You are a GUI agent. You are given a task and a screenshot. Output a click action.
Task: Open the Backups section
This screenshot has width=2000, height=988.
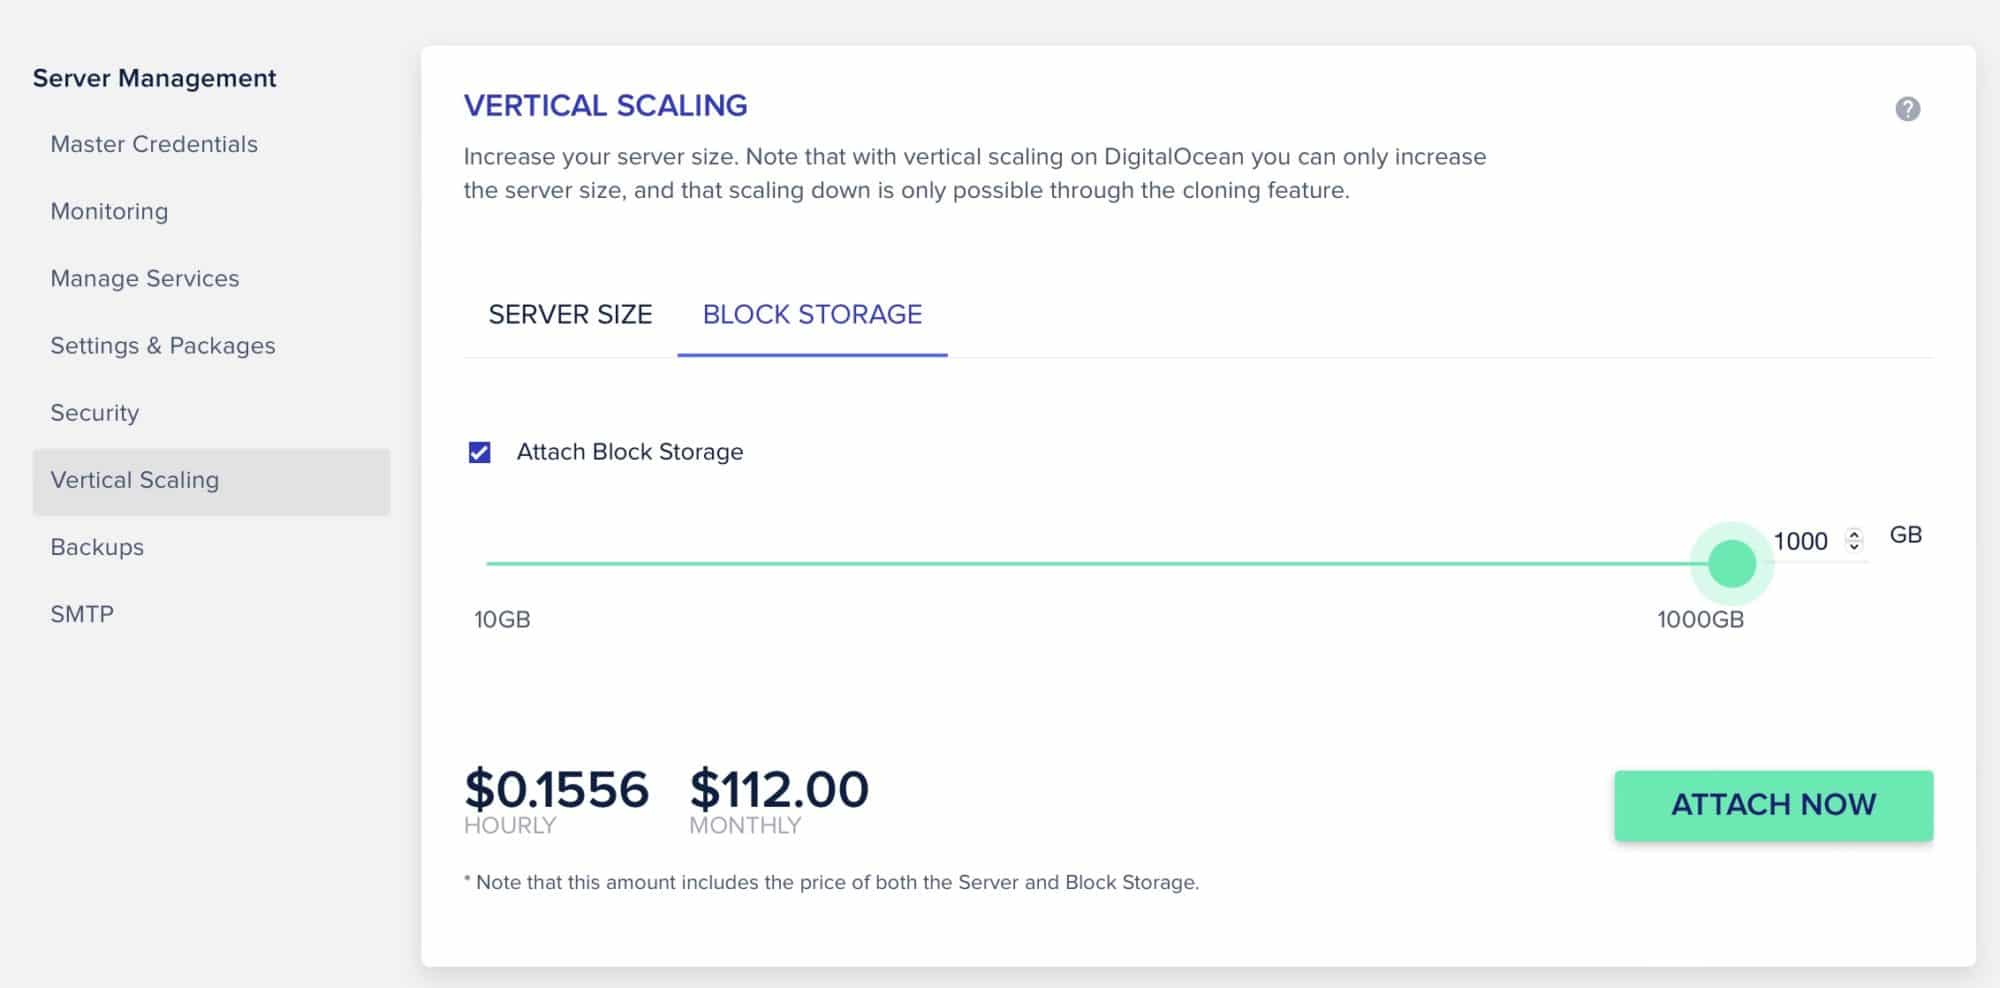[97, 547]
